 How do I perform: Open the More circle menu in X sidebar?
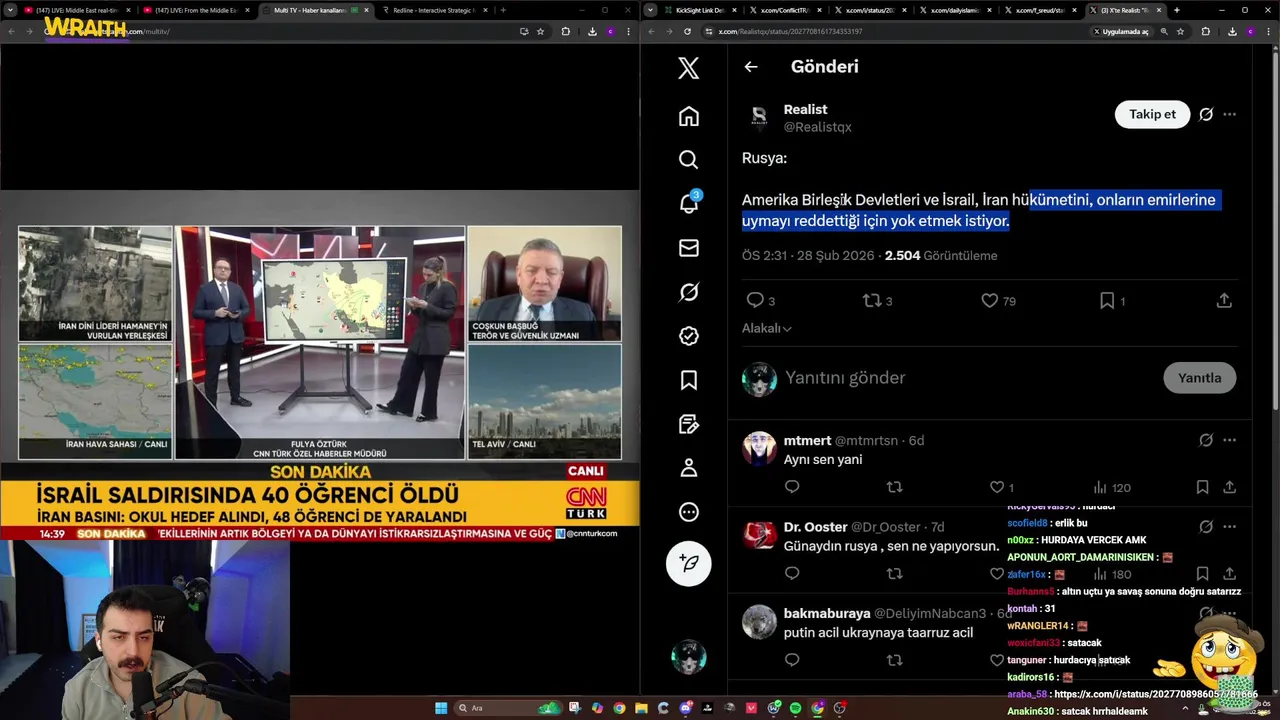point(689,512)
